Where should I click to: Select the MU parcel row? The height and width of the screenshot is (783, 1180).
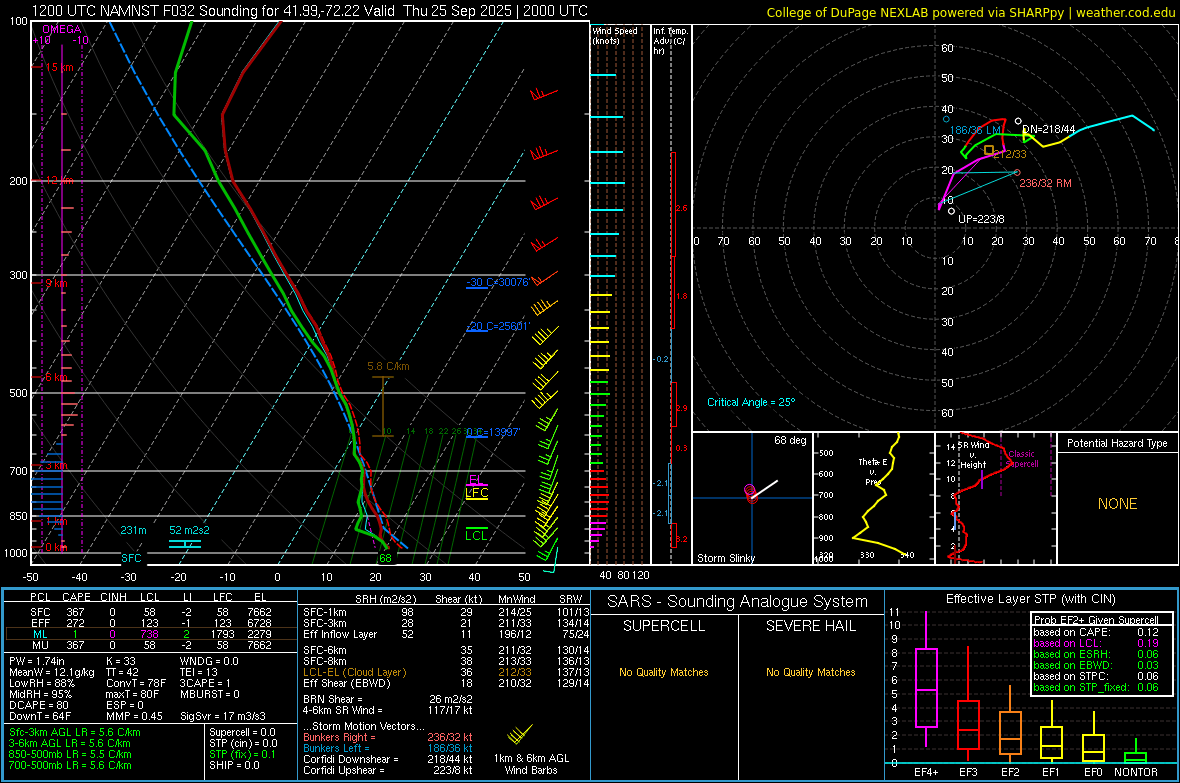[x=151, y=645]
